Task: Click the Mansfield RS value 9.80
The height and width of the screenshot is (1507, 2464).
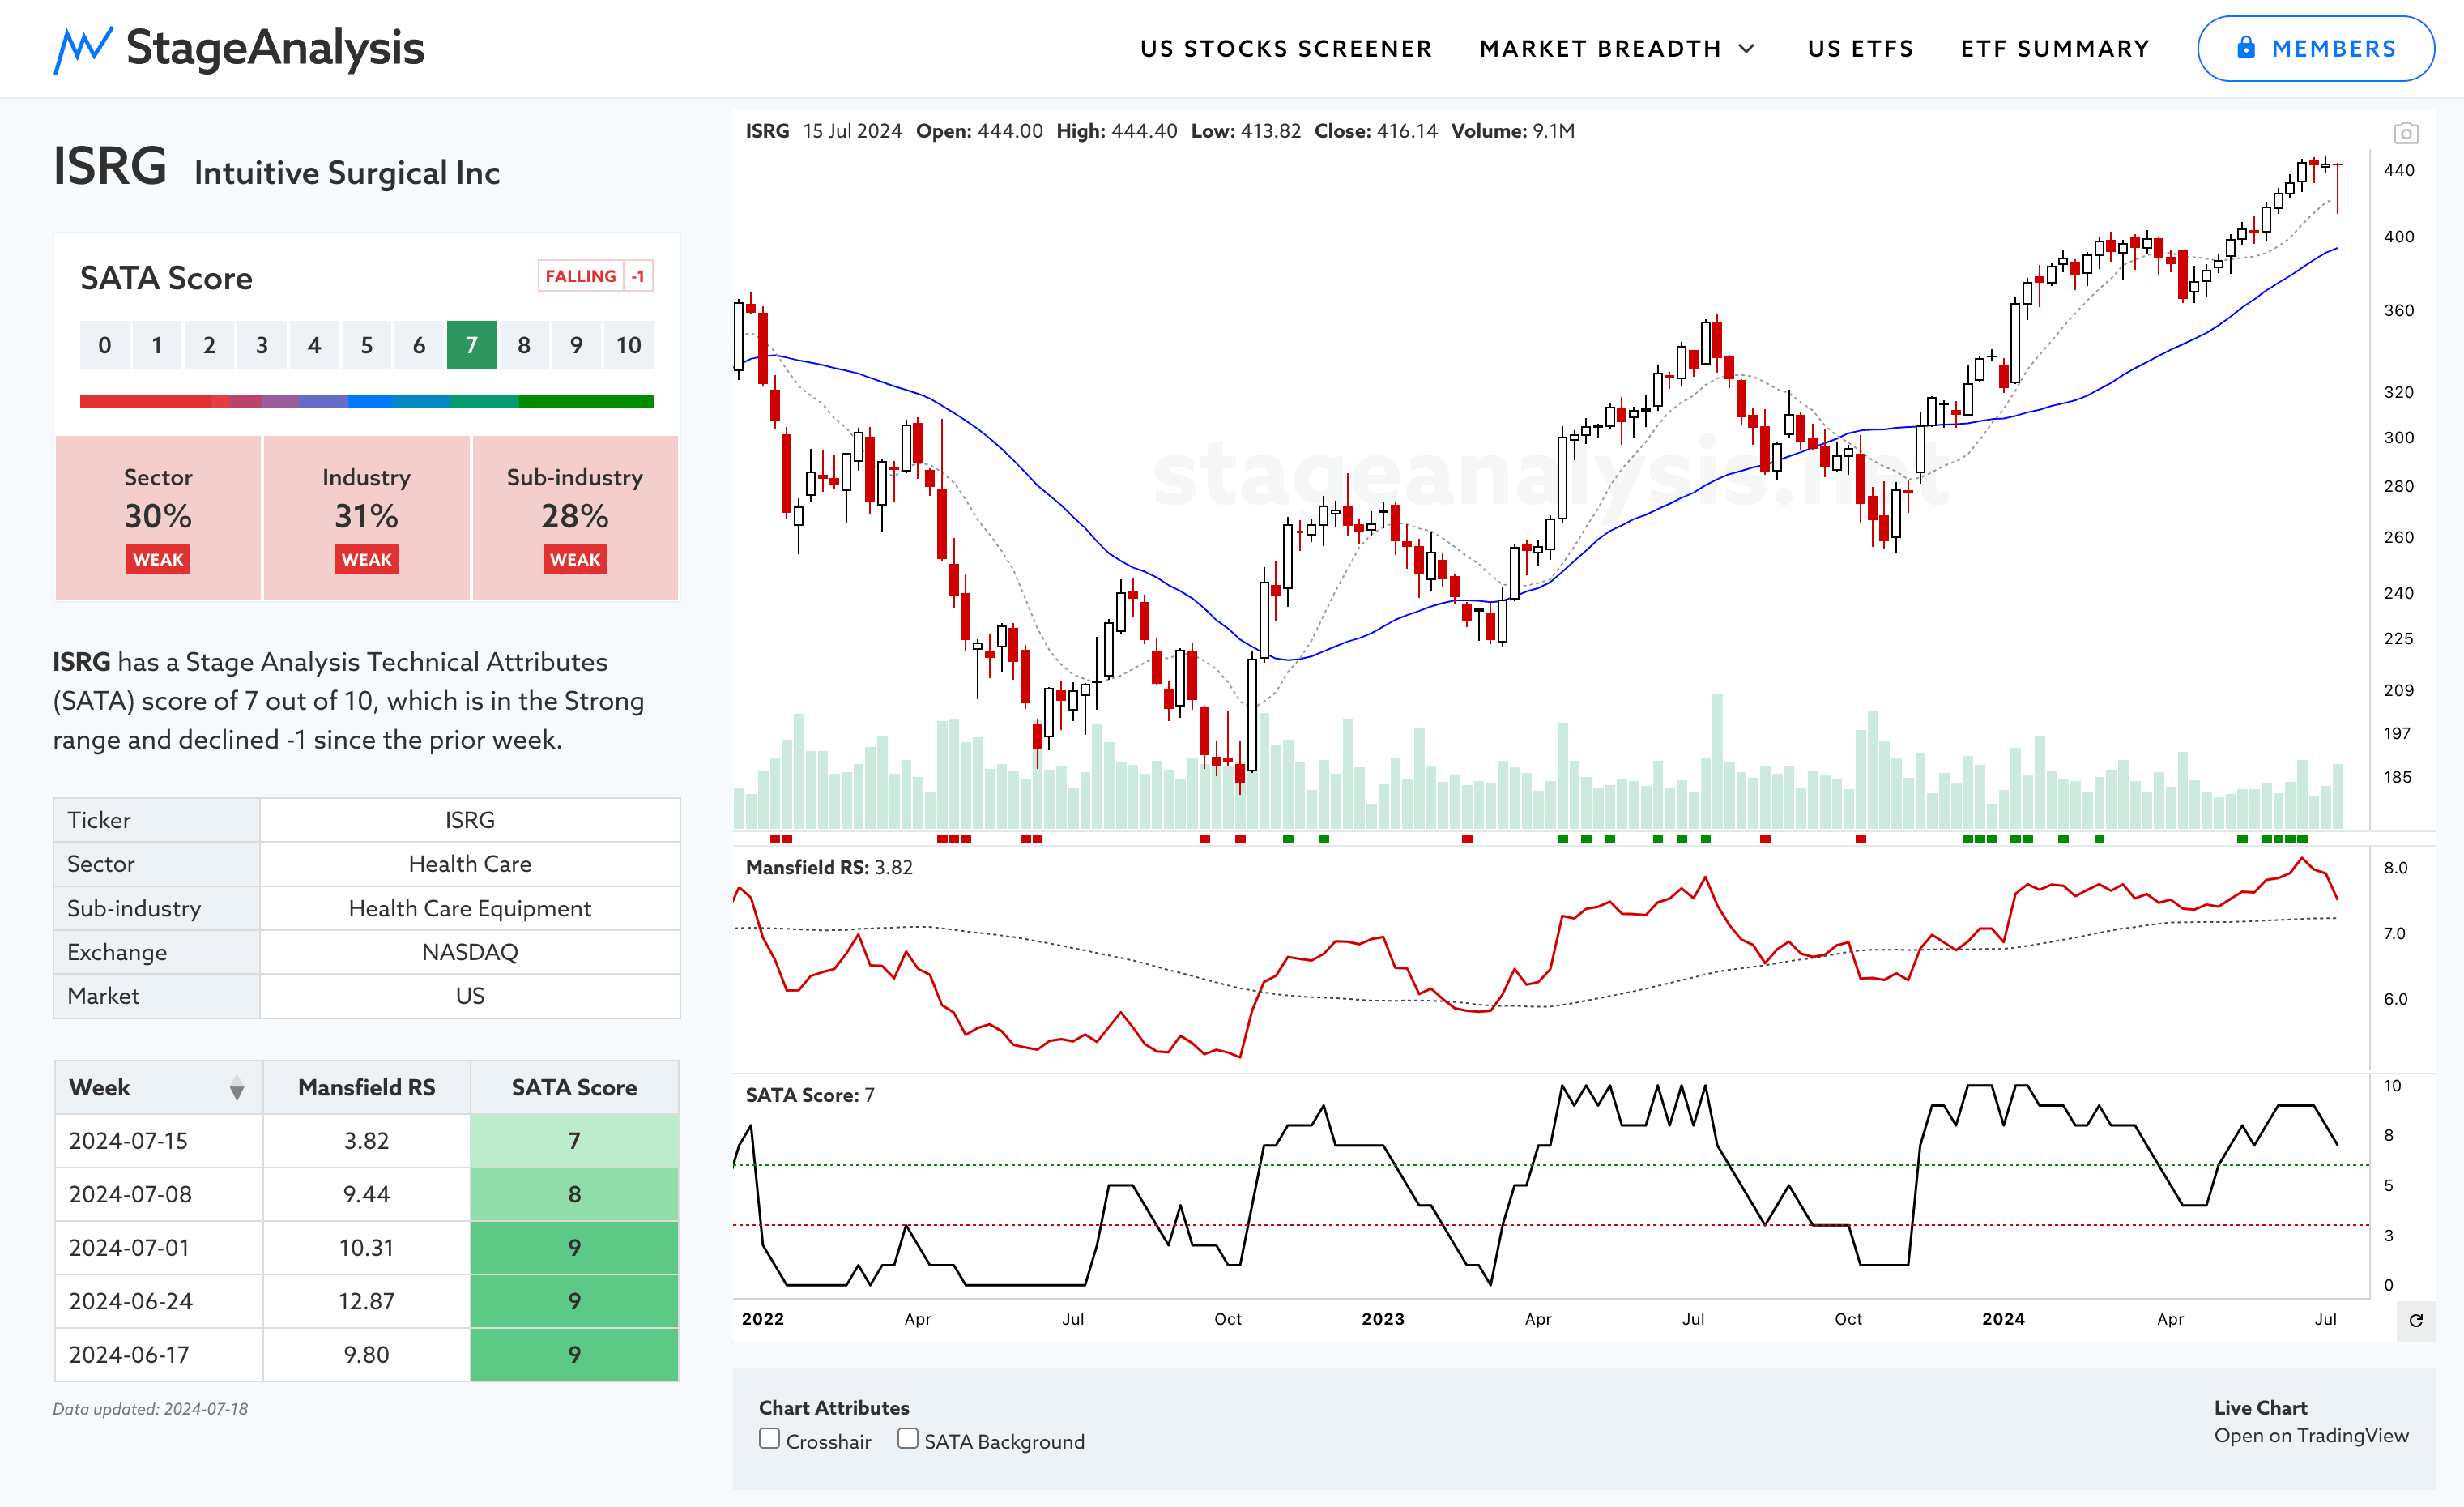Action: (366, 1355)
